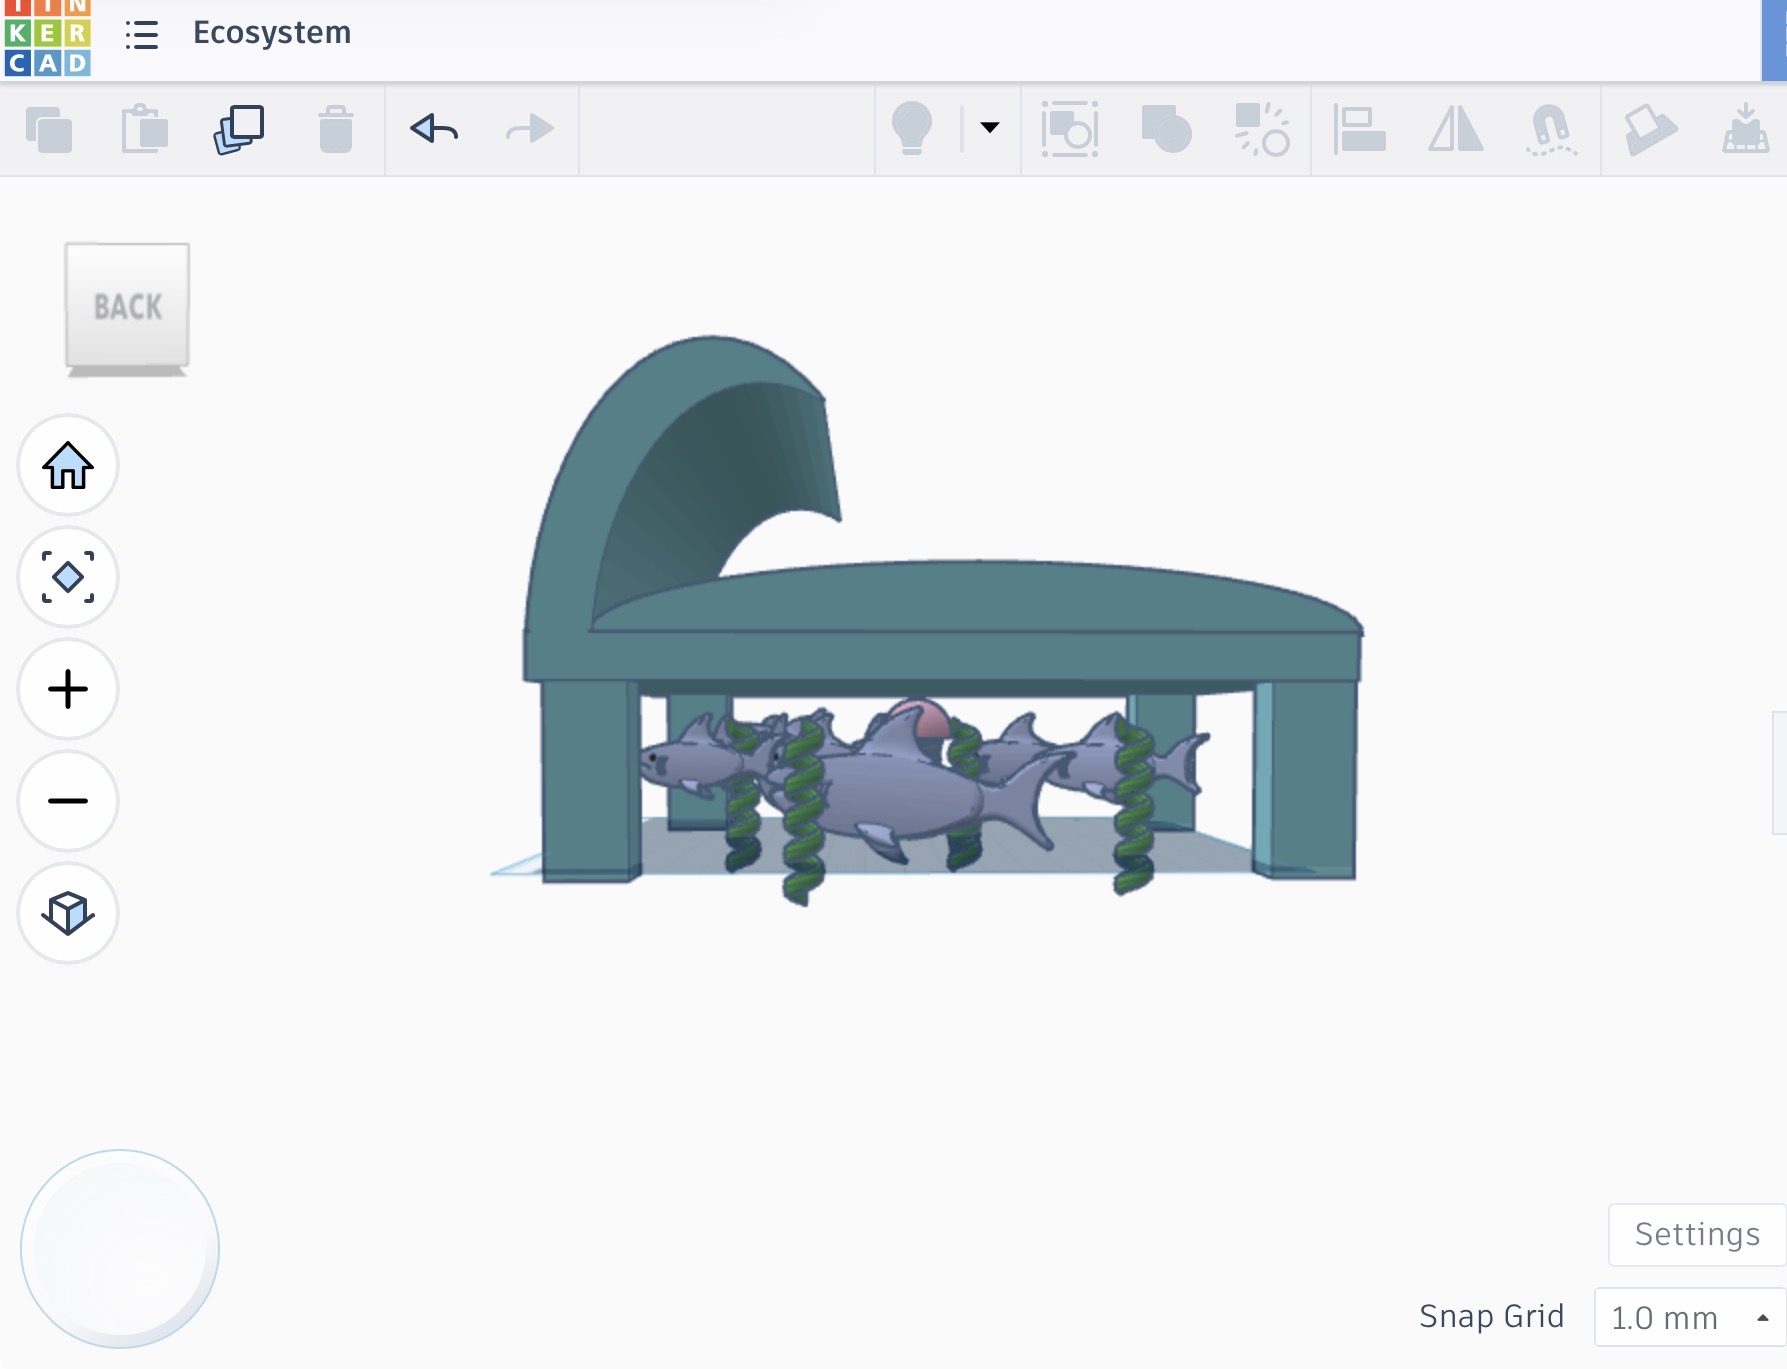
Task: Click the Copy toolbar icon
Action: pos(48,129)
